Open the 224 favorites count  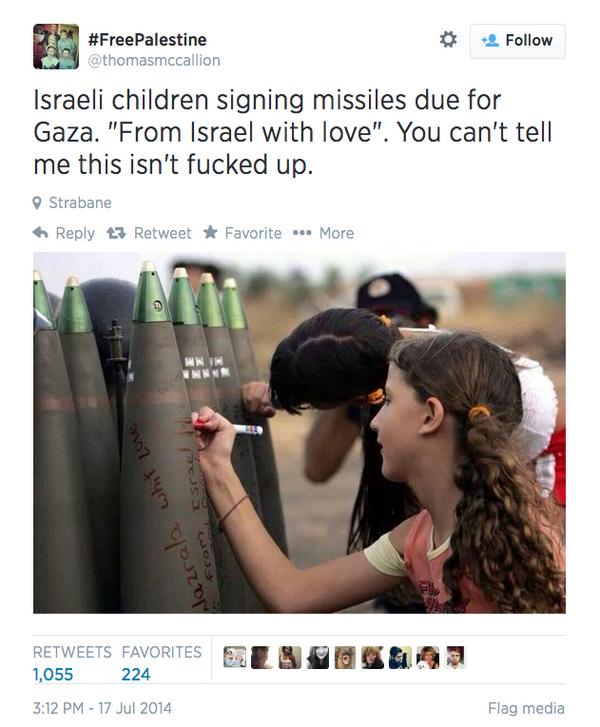point(136,674)
